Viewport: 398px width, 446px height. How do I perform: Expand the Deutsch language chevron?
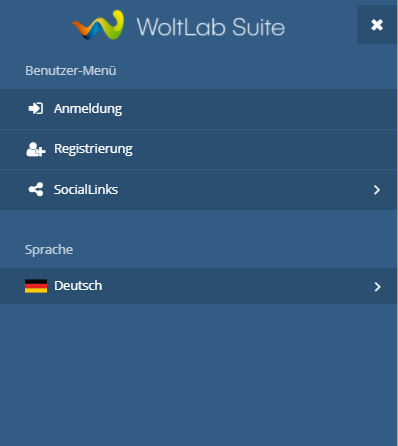click(377, 287)
